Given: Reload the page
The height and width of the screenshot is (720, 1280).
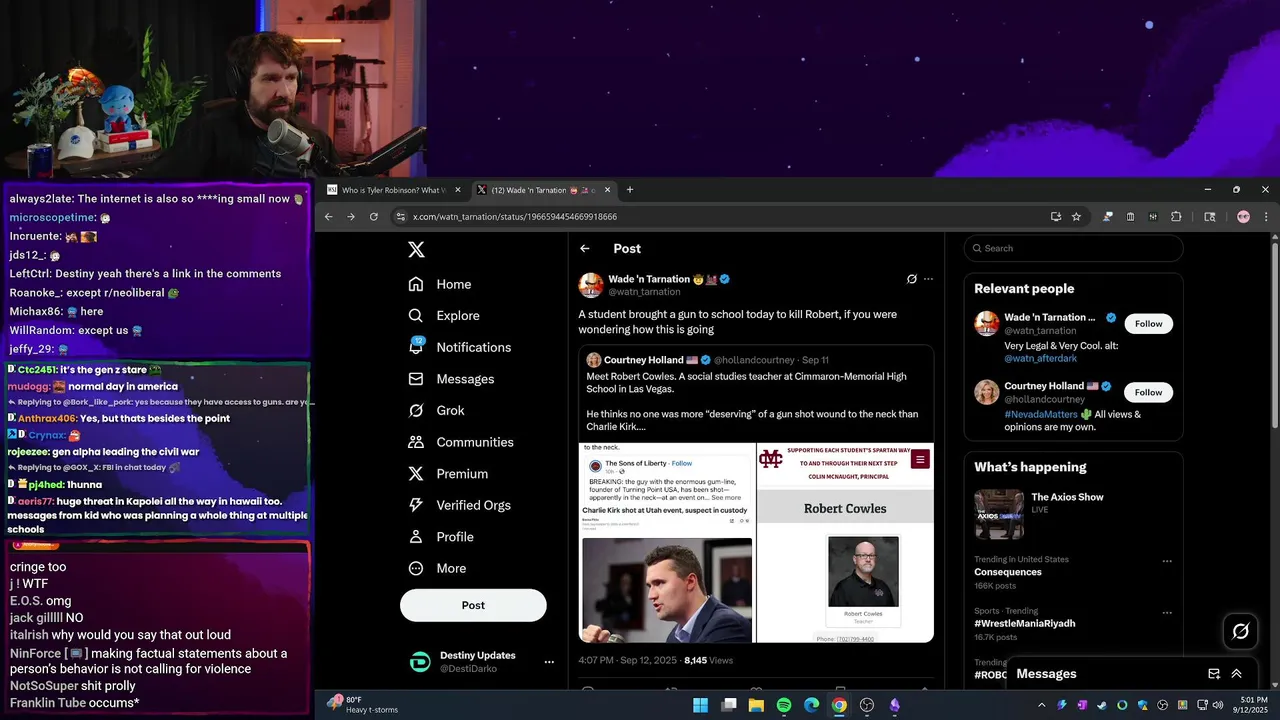Looking at the screenshot, I should tap(374, 216).
